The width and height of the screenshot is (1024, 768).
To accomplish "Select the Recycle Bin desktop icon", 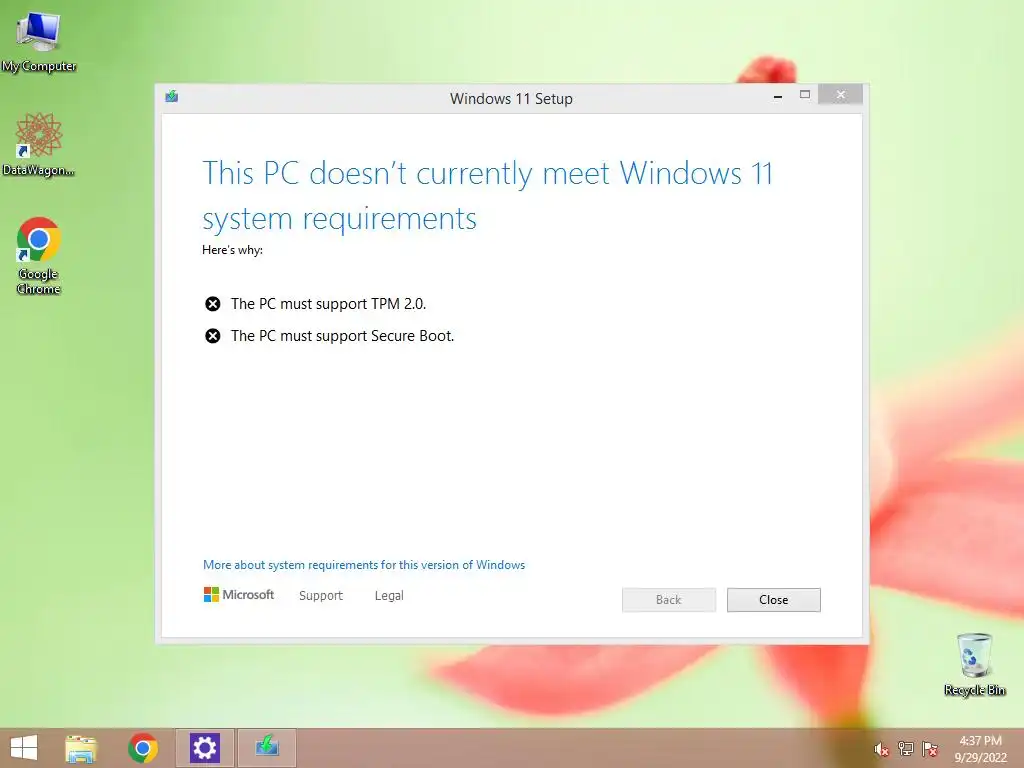I will [x=974, y=664].
